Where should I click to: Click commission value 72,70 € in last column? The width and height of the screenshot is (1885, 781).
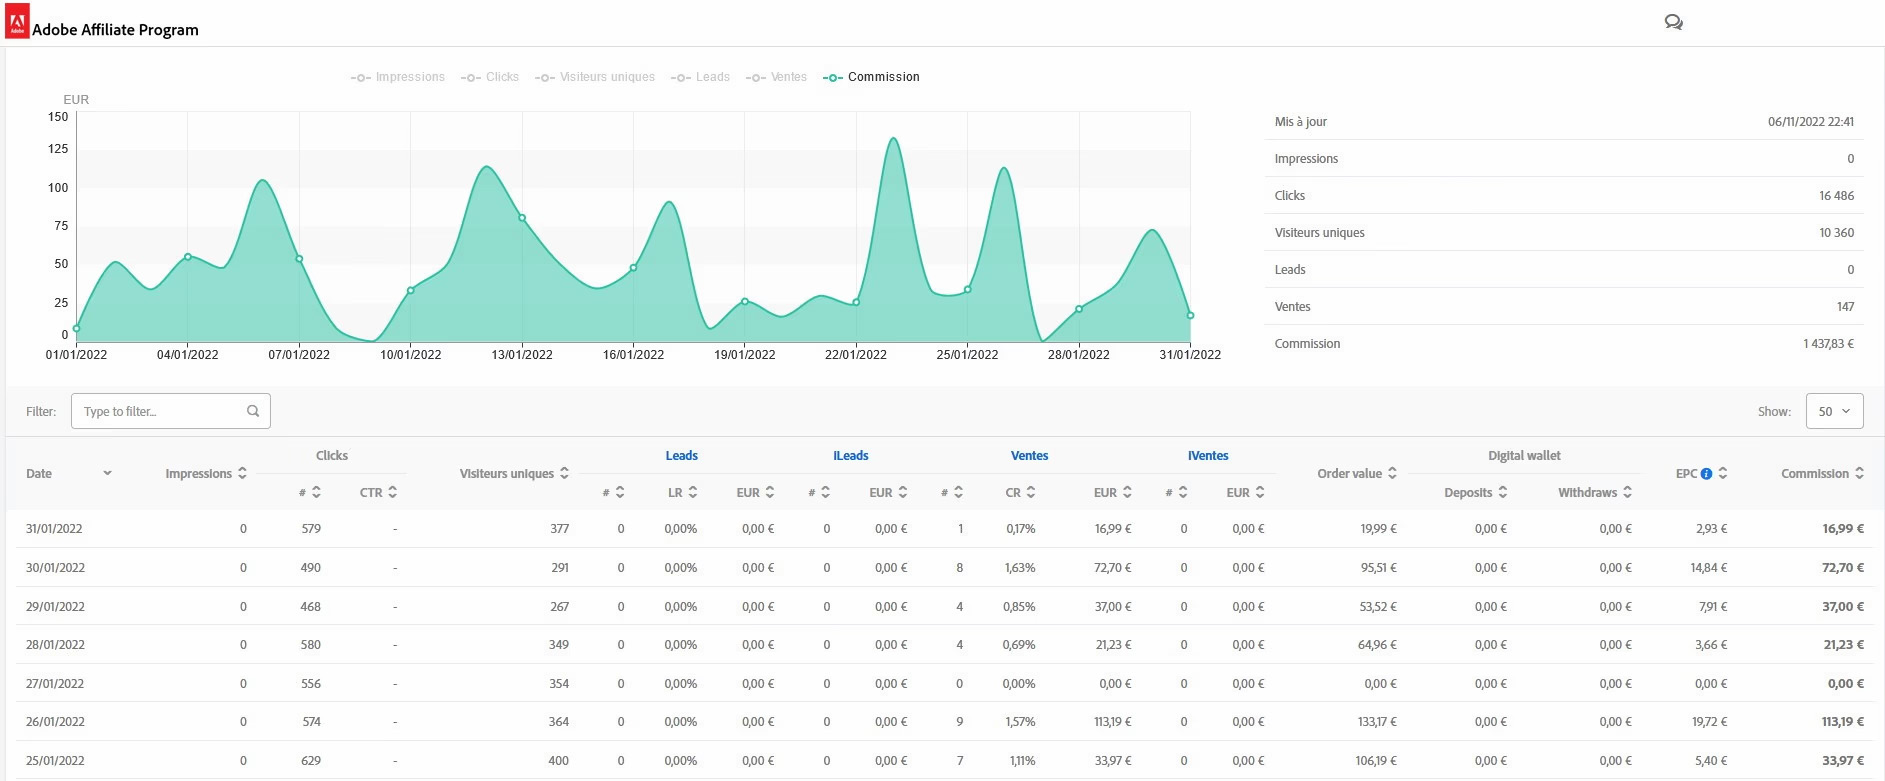coord(1842,568)
